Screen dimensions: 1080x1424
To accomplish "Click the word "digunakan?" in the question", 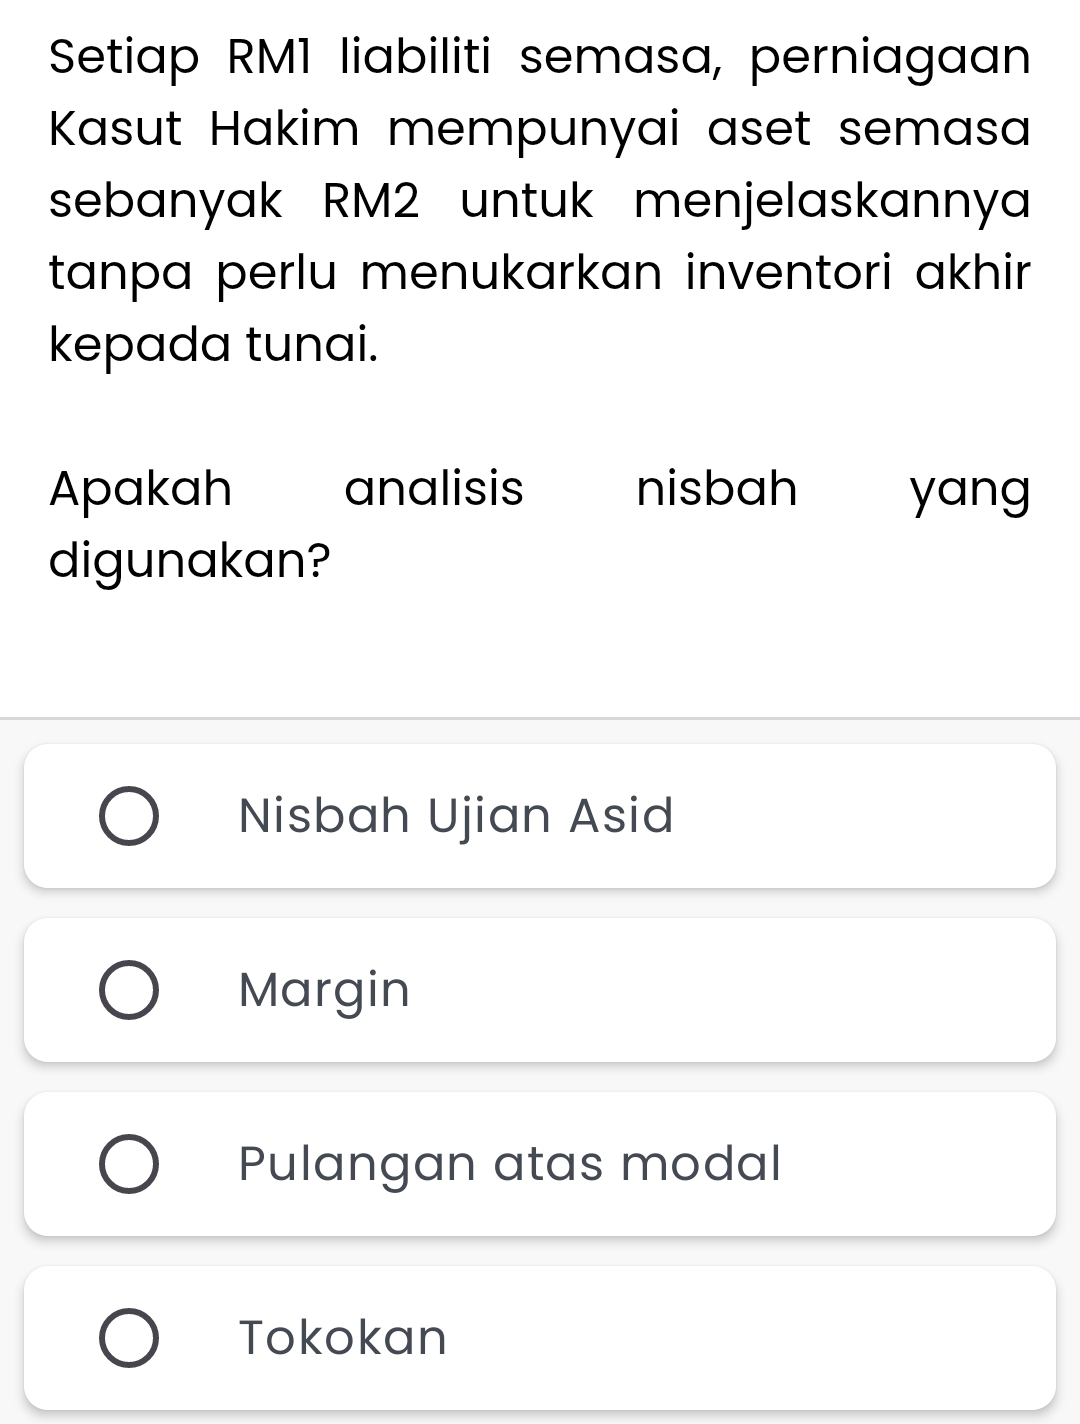I will point(190,560).
